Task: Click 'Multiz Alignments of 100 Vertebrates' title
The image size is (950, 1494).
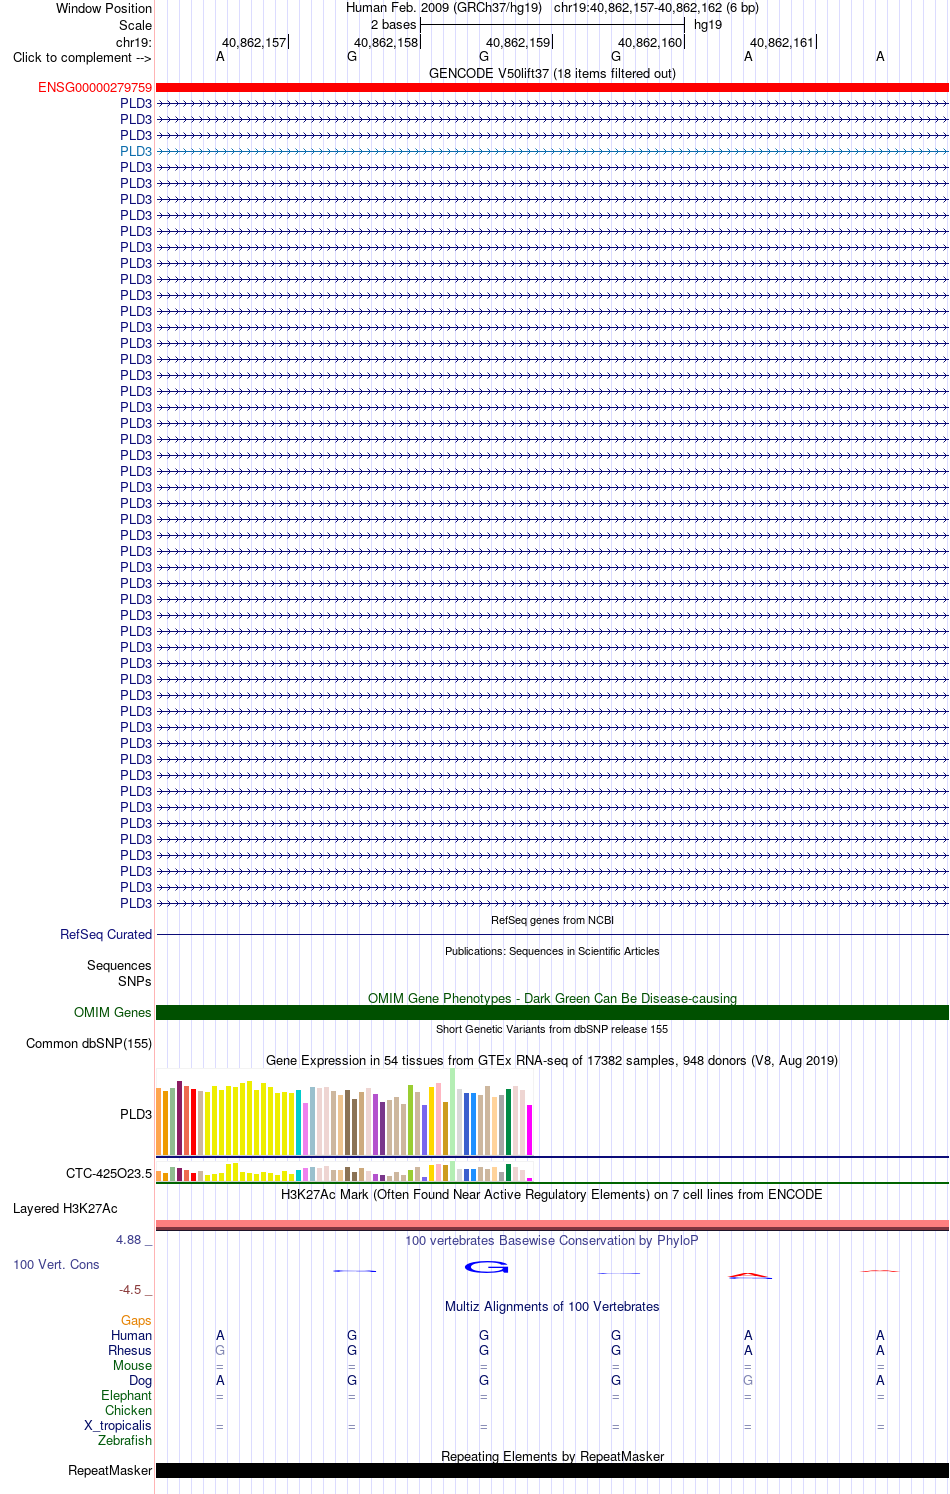Action: (552, 1307)
